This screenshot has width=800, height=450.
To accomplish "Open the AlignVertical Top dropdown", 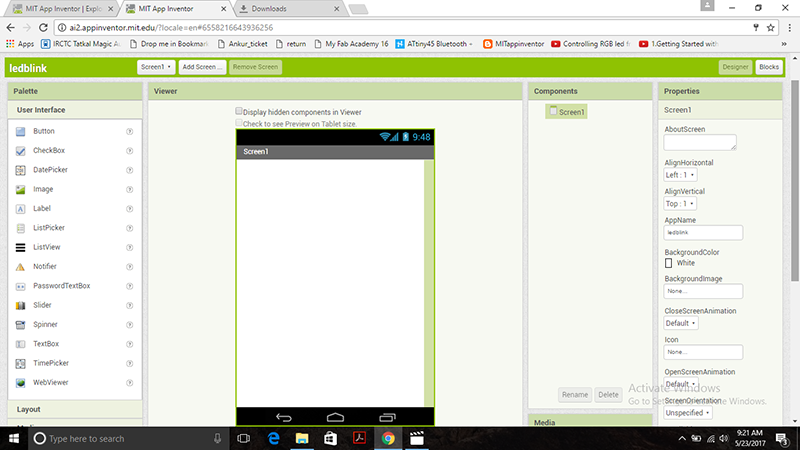I will tap(680, 204).
